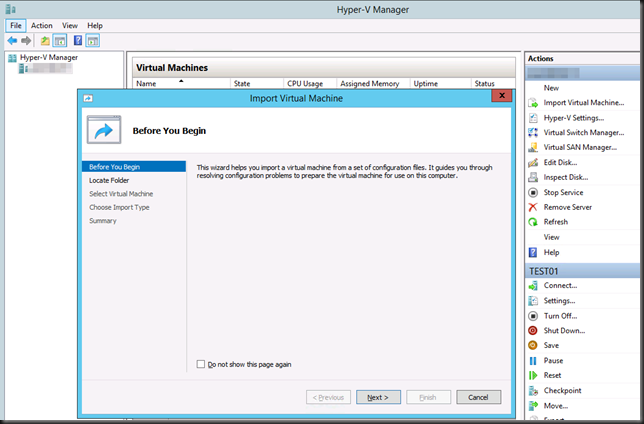Image resolution: width=644 pixels, height=424 pixels.
Task: Click Reset icon under TEST01
Action: click(x=533, y=376)
